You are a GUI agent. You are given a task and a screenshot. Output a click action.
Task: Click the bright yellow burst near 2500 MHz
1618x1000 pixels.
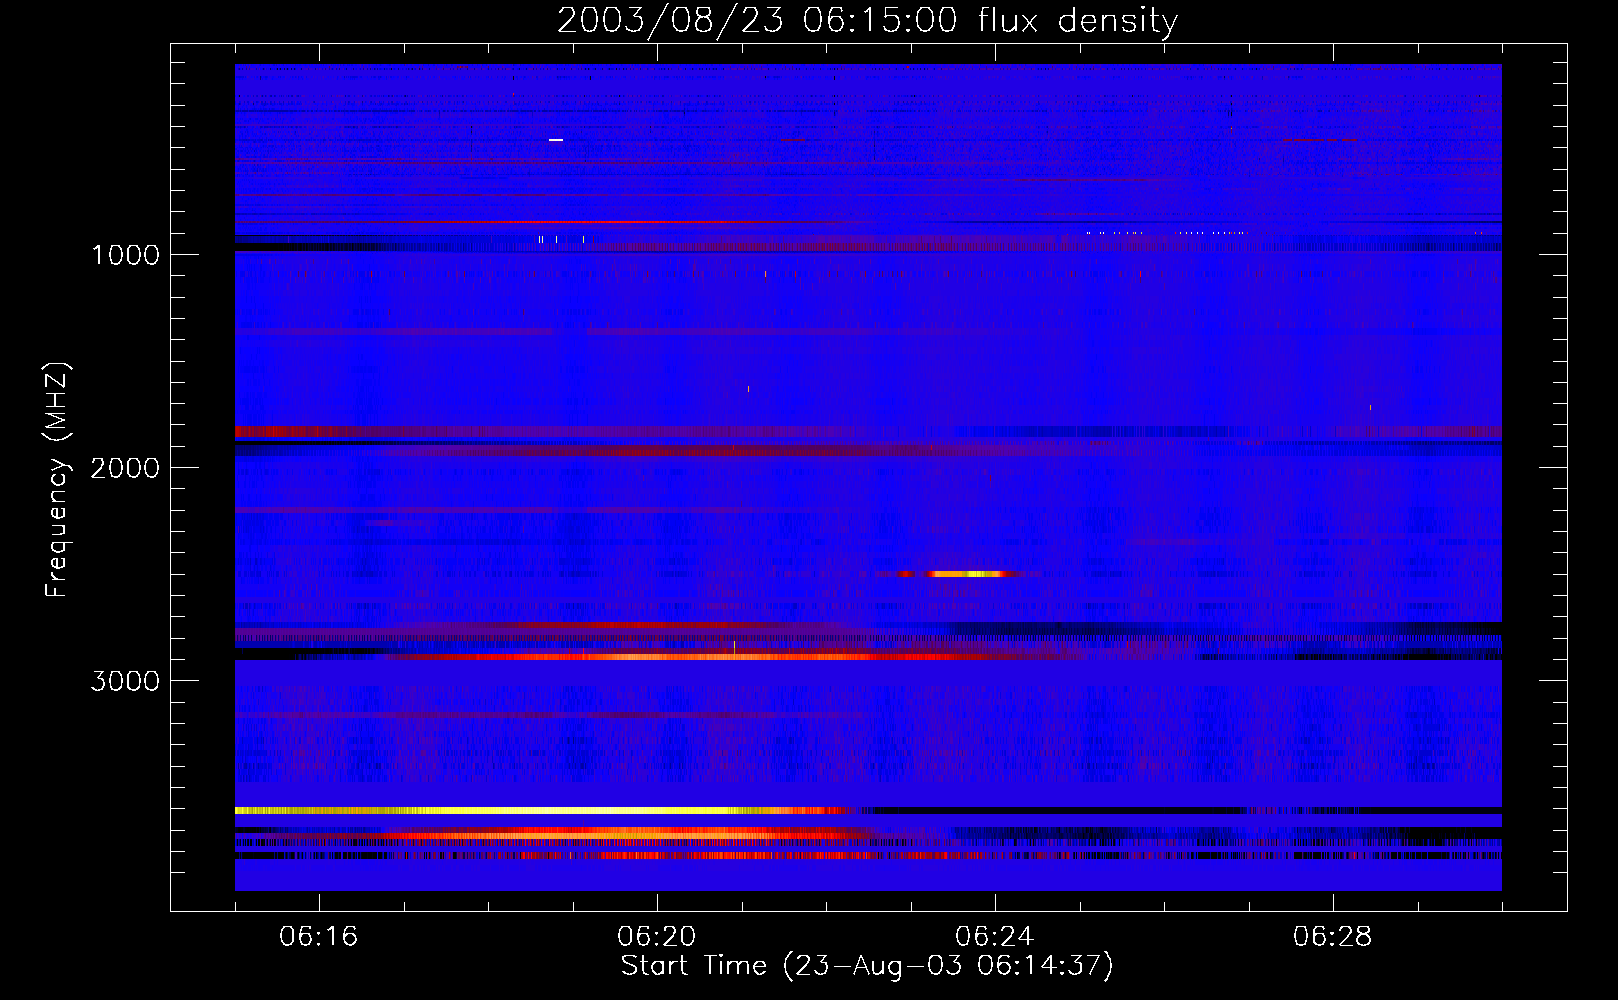pos(966,574)
